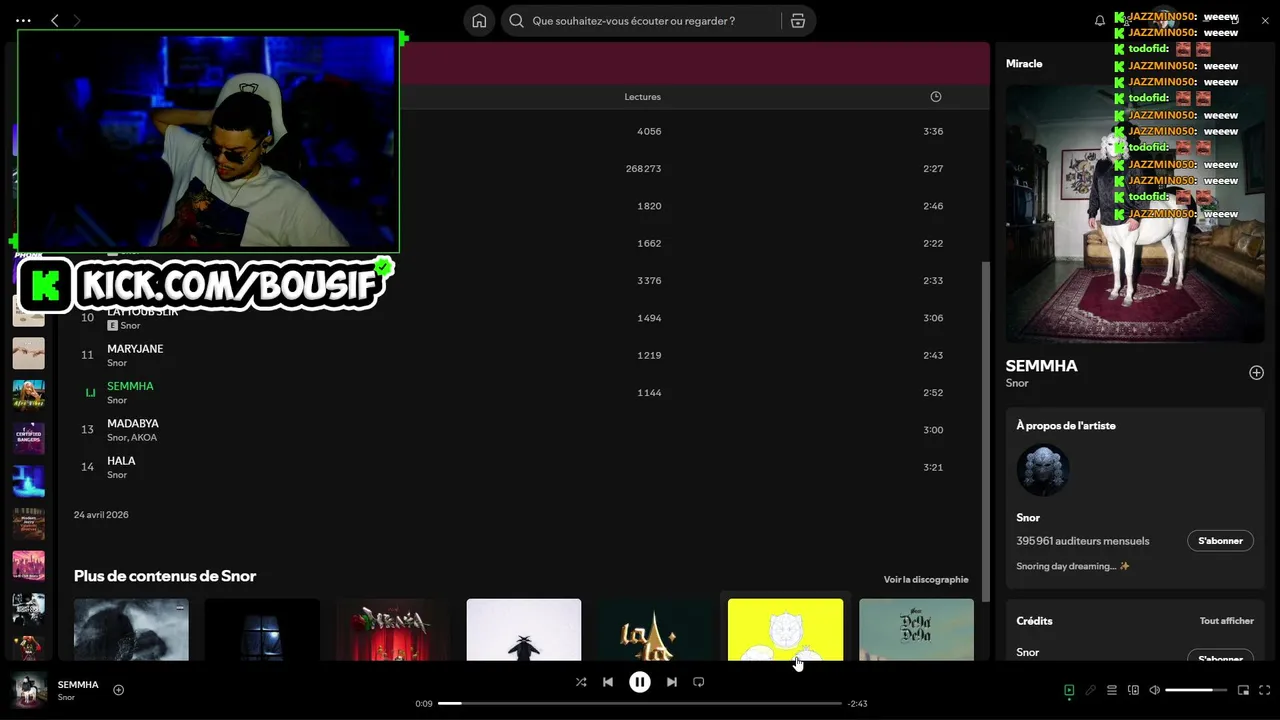The width and height of the screenshot is (1280, 720).
Task: Open the touching hands cover in the sidebar
Action: (x=28, y=353)
